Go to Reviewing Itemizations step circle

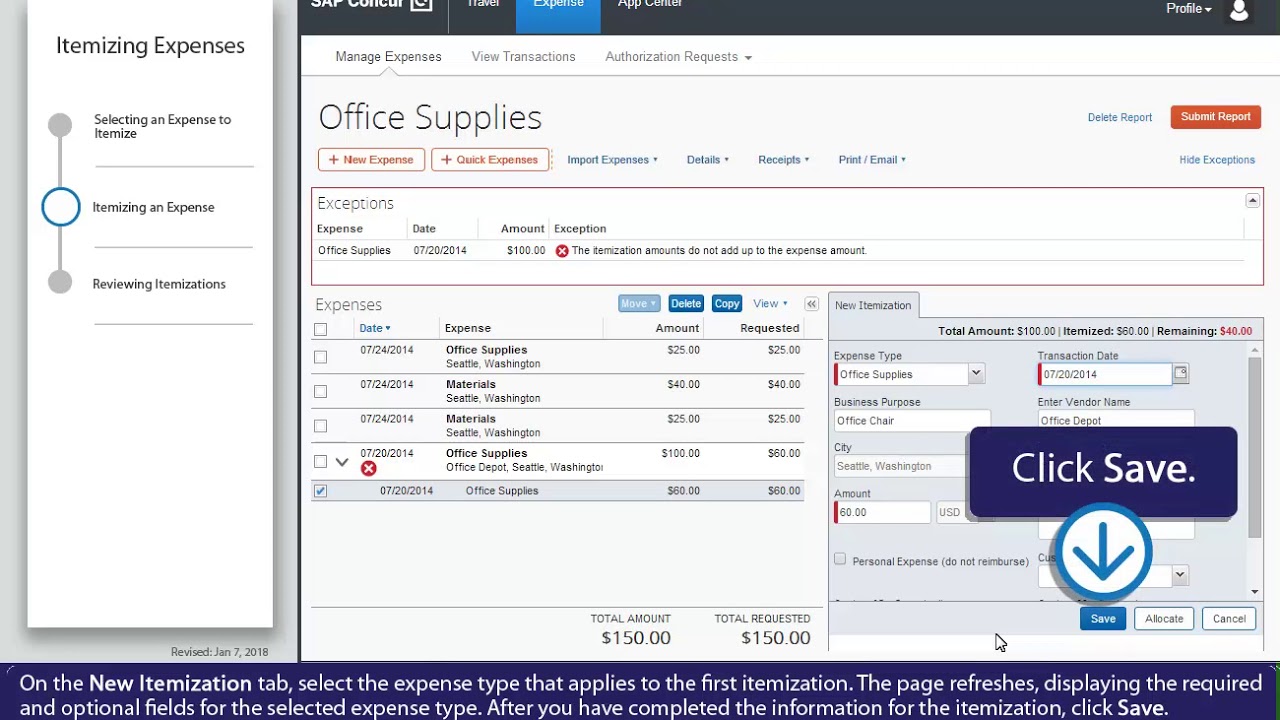(x=60, y=282)
